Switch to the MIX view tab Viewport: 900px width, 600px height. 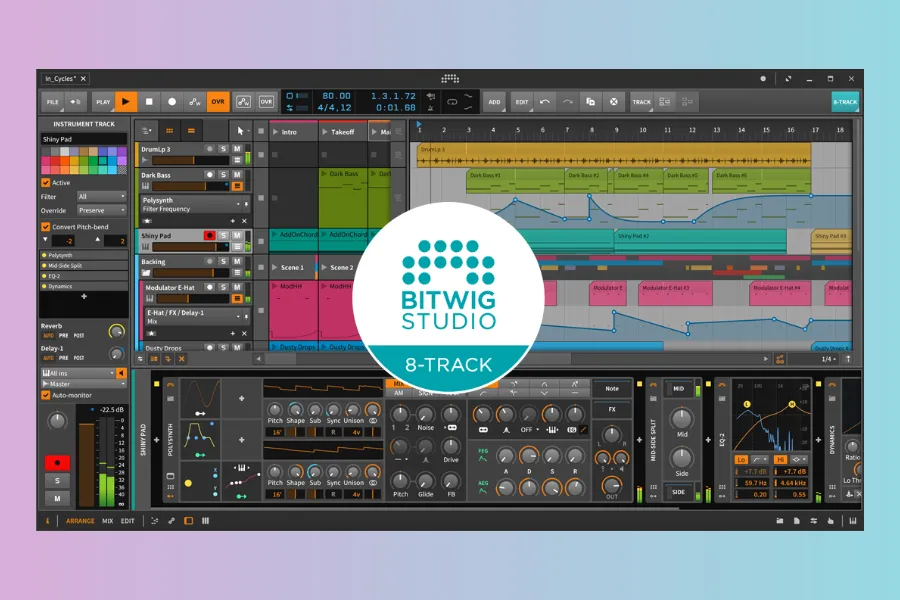[x=107, y=521]
